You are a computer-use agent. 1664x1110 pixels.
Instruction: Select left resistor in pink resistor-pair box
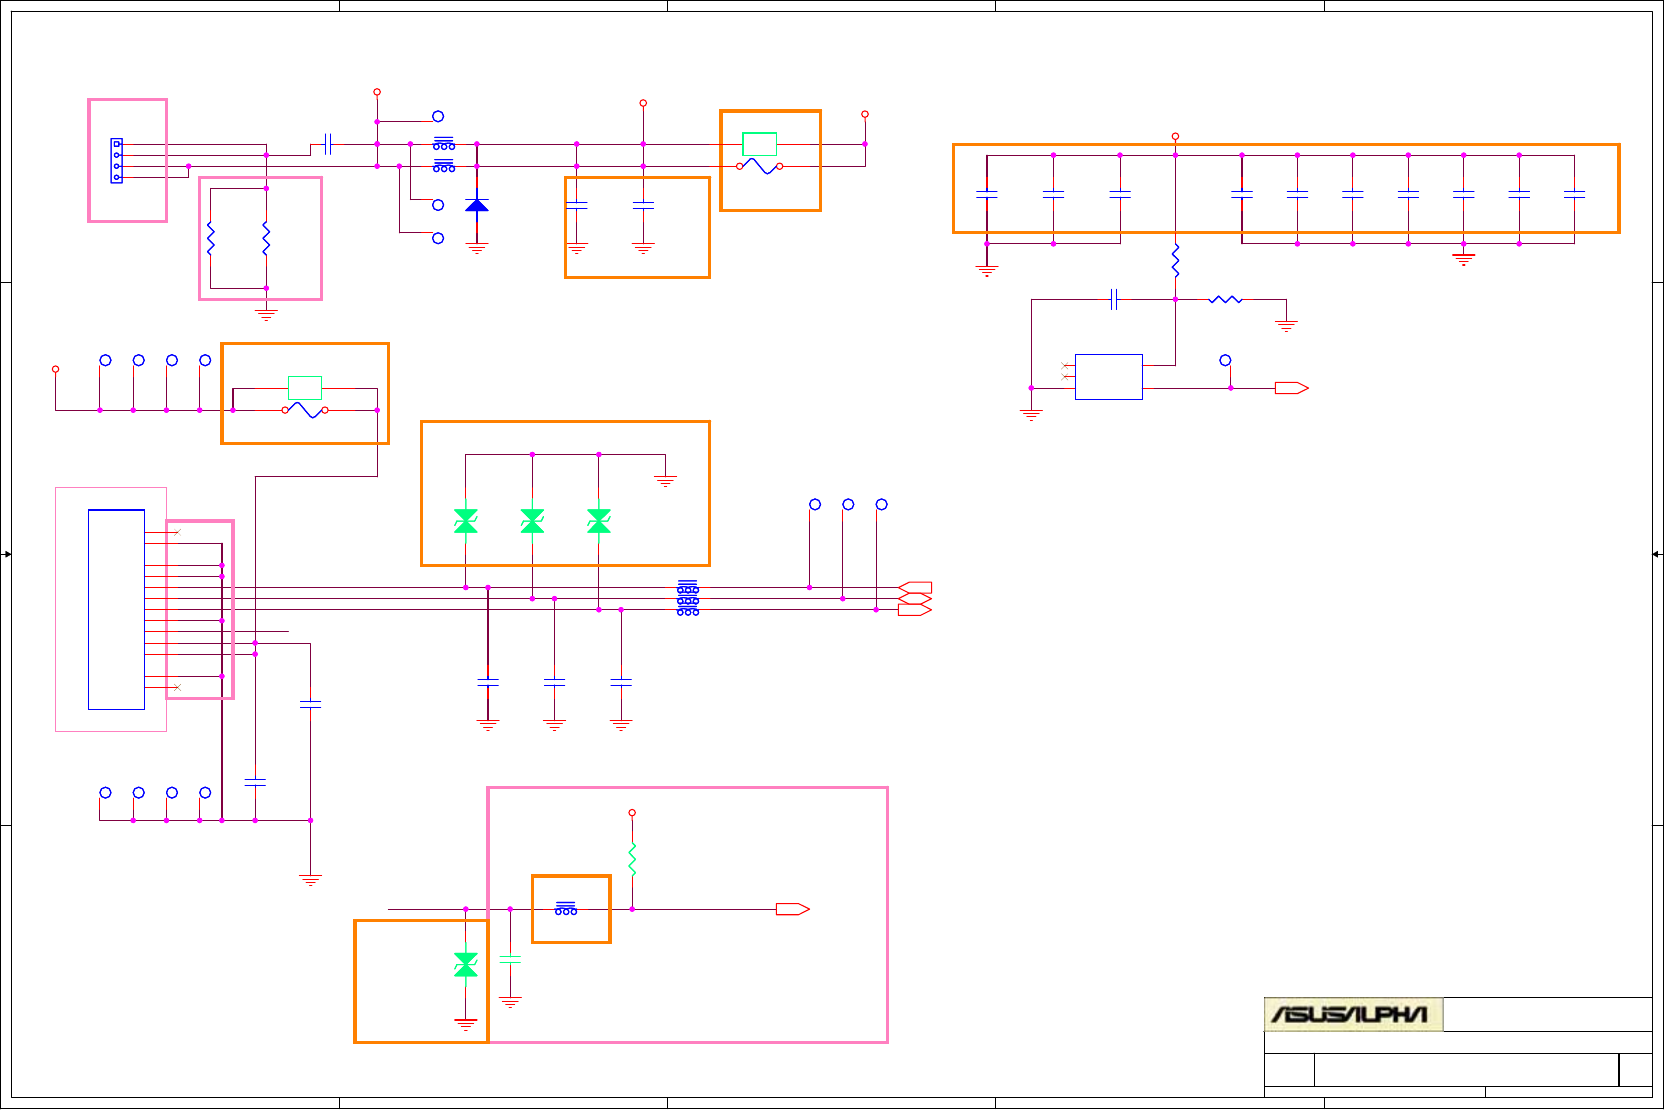click(x=211, y=239)
